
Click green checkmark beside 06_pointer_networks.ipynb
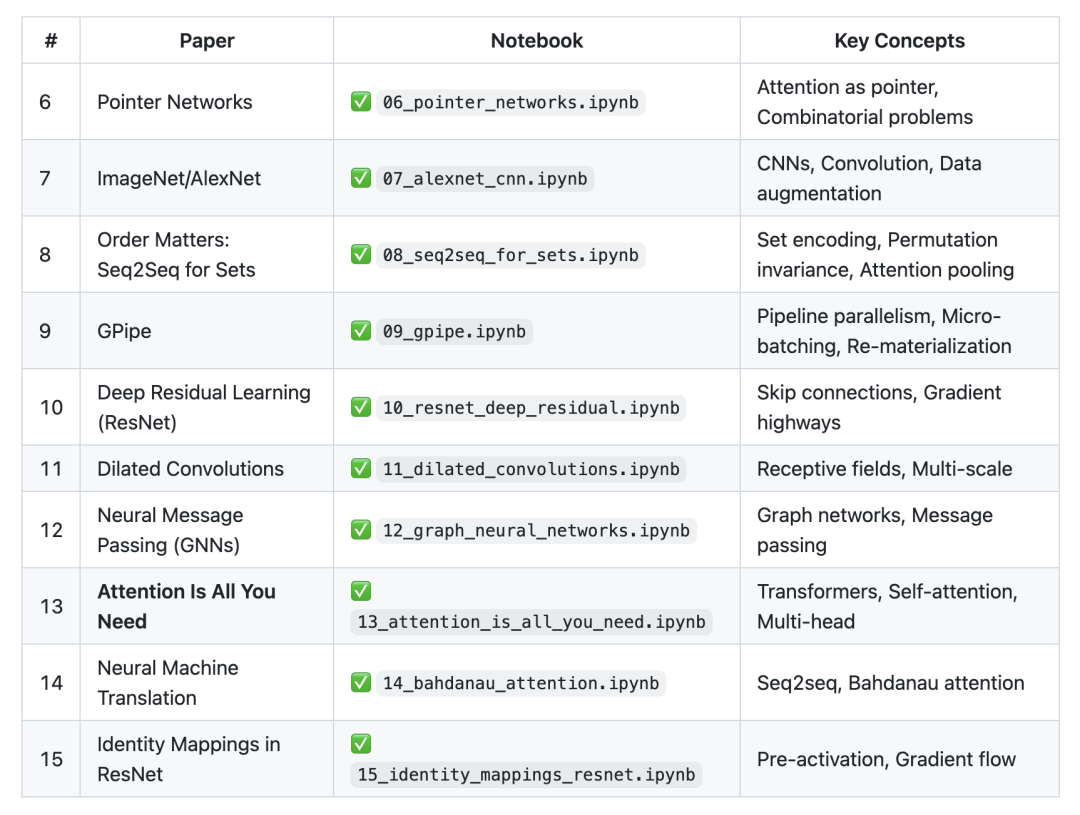click(x=361, y=102)
